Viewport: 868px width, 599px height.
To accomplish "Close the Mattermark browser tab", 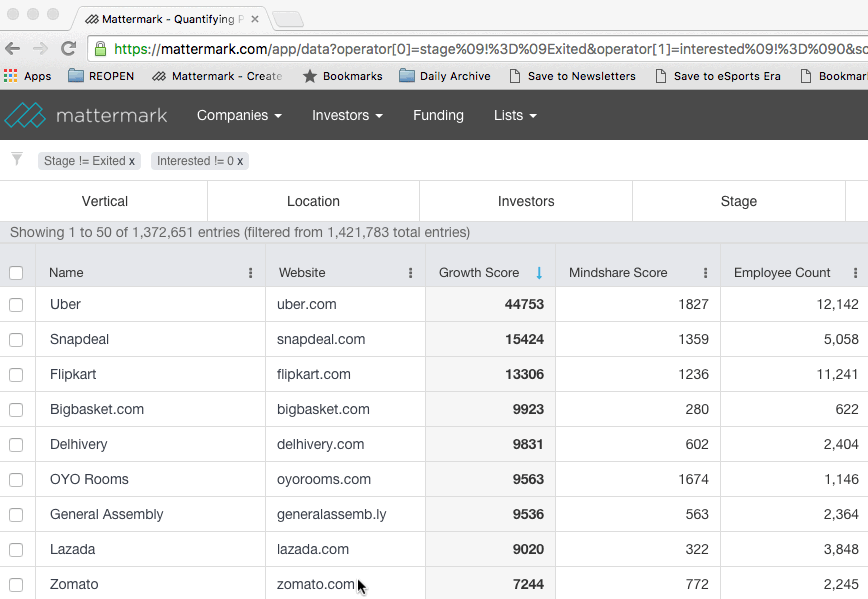I will tap(255, 19).
